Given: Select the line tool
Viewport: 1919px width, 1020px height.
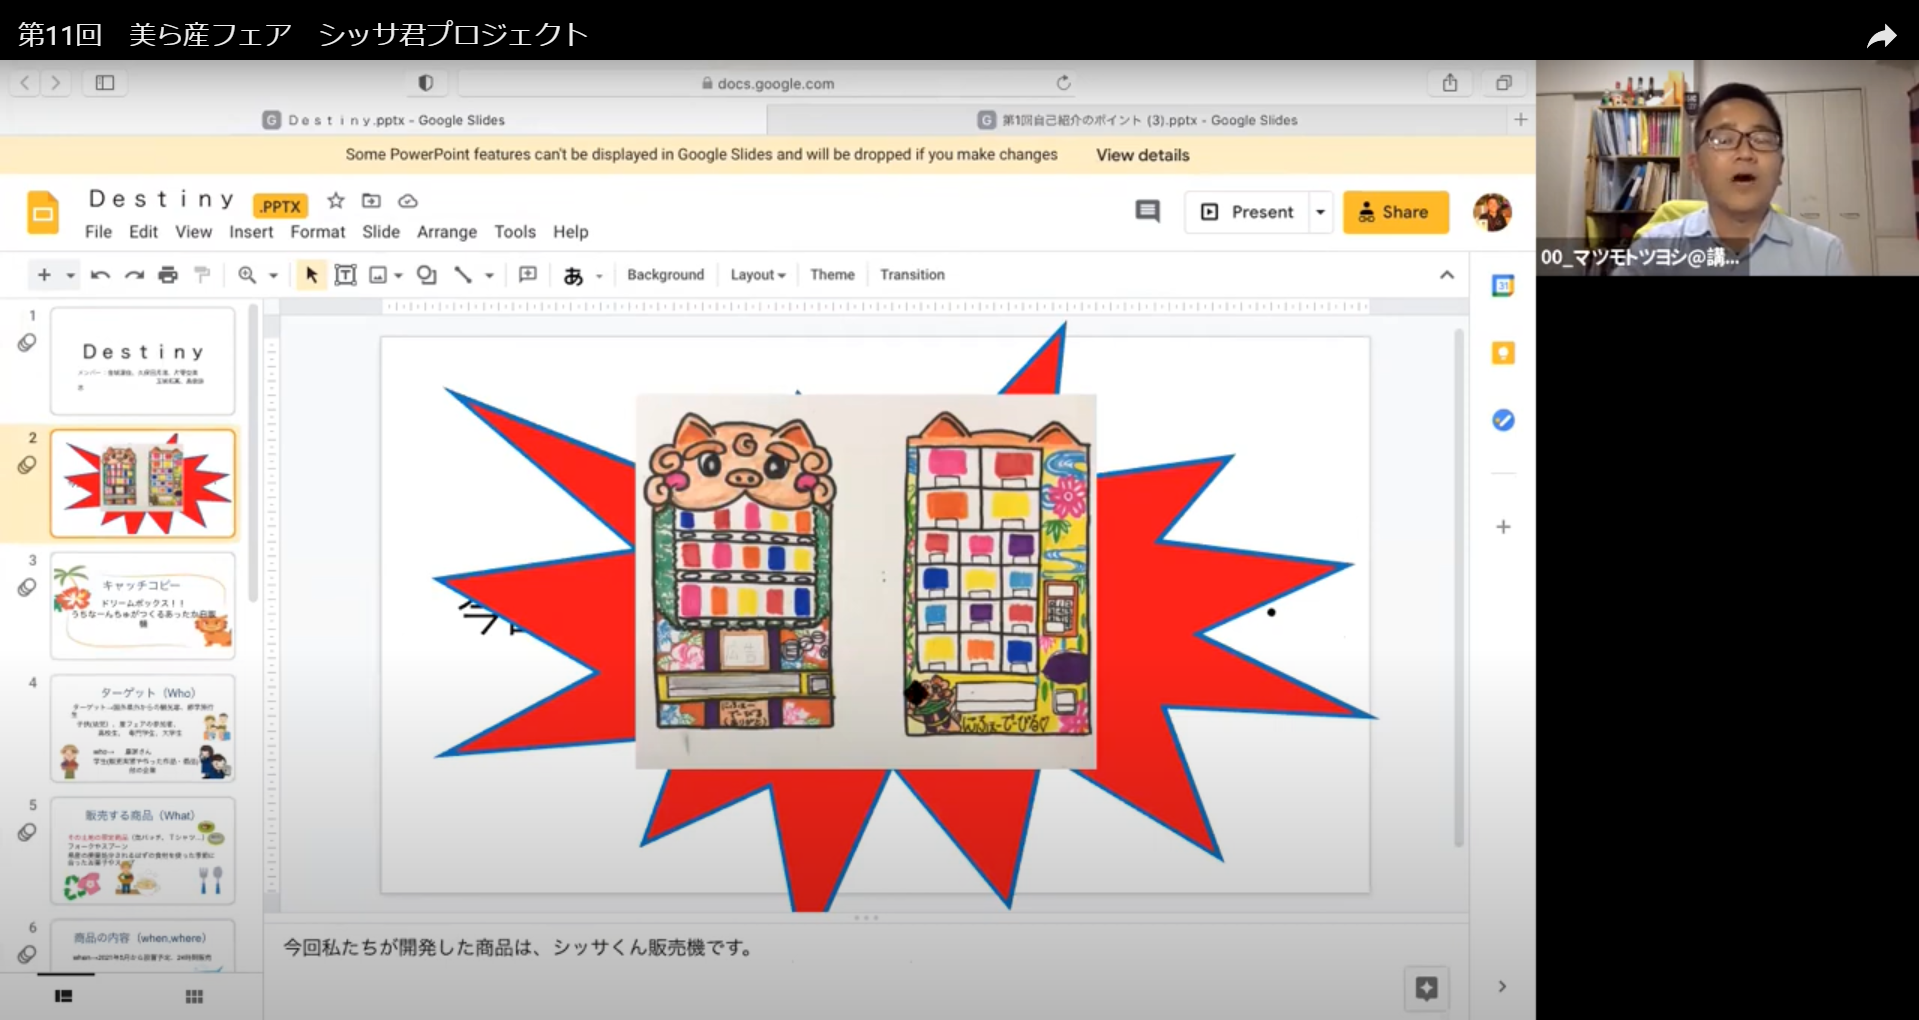Looking at the screenshot, I should click(x=463, y=275).
